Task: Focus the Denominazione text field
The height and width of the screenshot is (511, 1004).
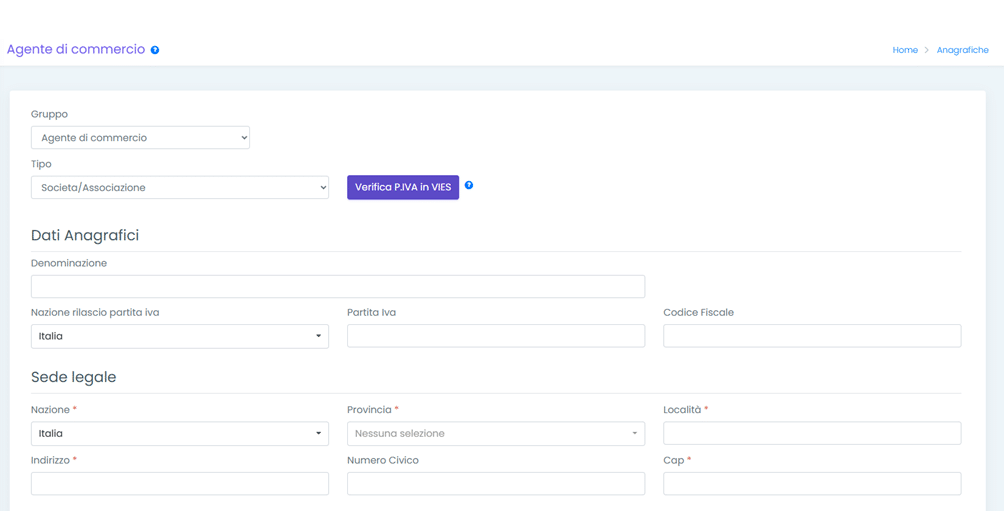Action: pyautogui.click(x=338, y=287)
